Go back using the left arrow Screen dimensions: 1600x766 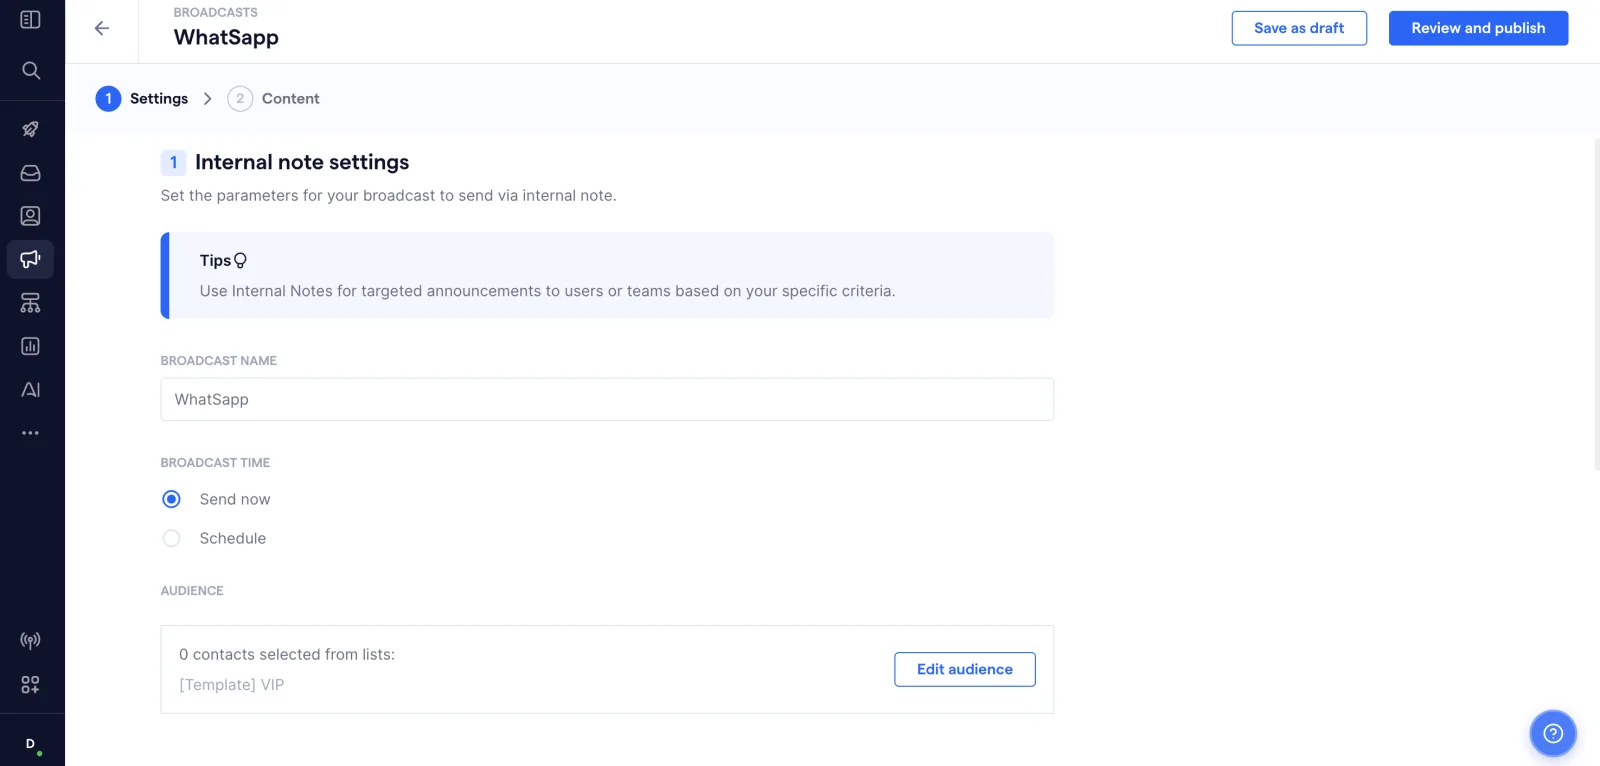(102, 28)
